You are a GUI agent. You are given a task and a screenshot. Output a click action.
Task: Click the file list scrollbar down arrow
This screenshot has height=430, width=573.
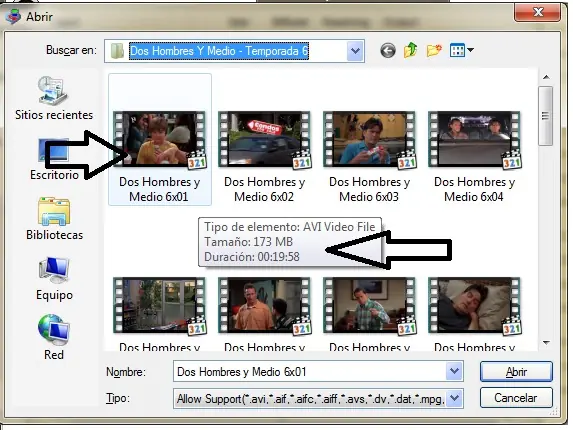pos(546,343)
